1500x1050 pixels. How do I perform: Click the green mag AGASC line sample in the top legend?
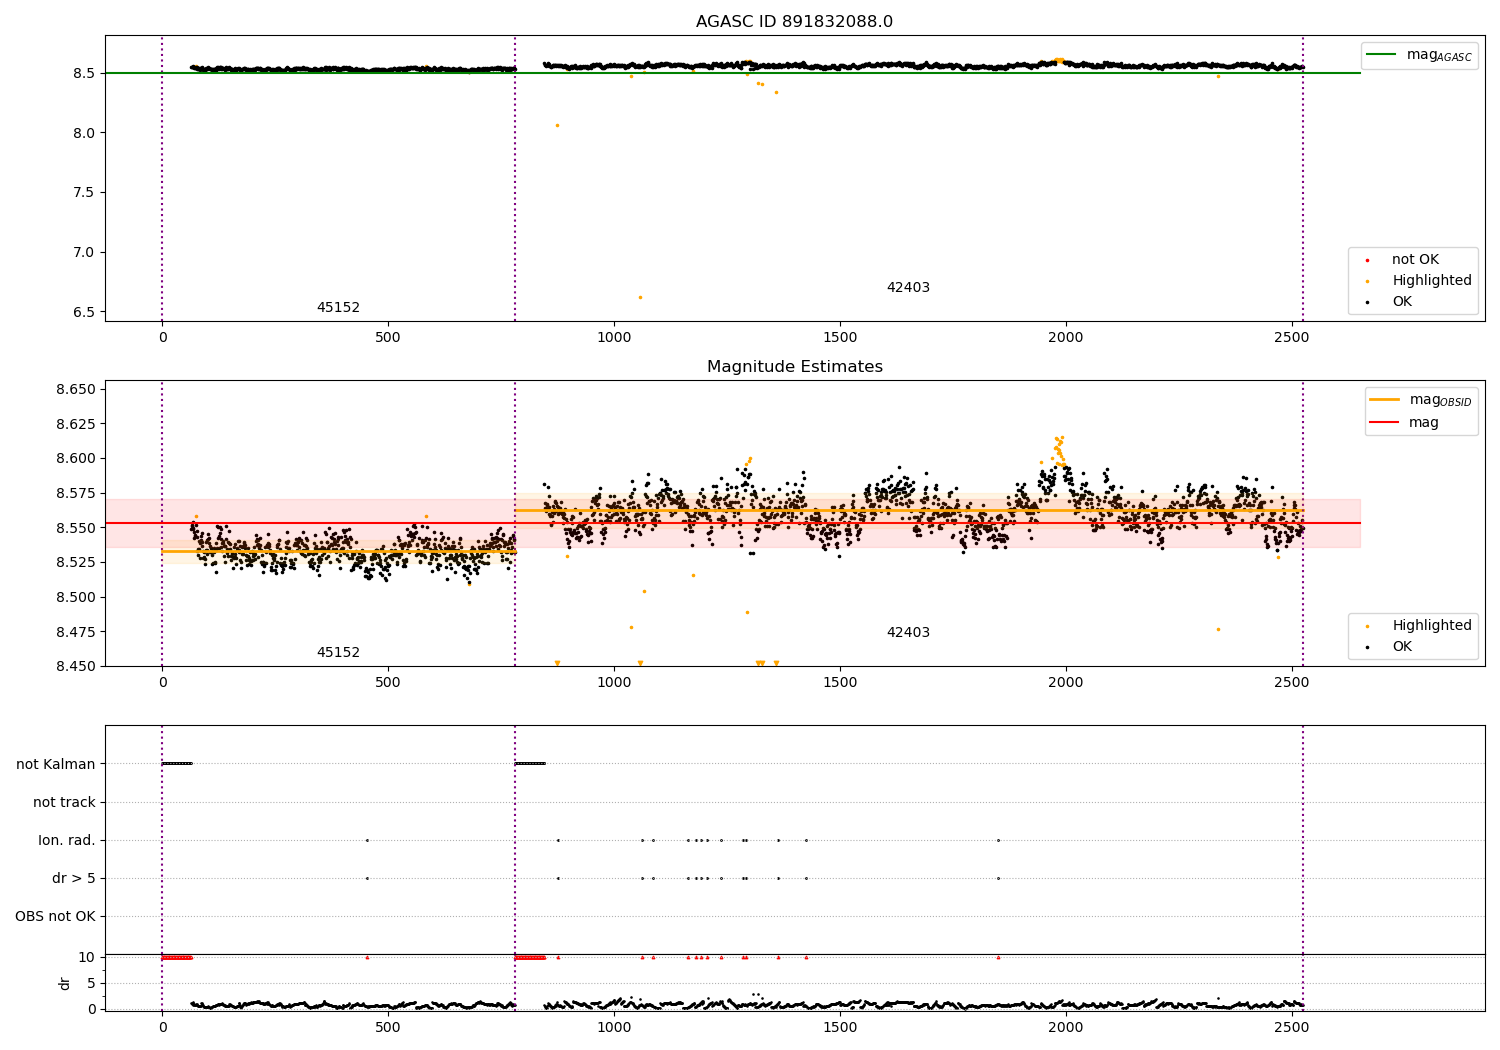pos(1382,55)
